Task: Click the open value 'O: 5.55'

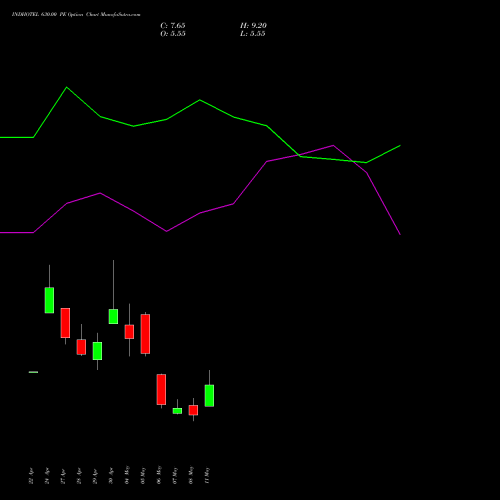Action: pyautogui.click(x=173, y=34)
